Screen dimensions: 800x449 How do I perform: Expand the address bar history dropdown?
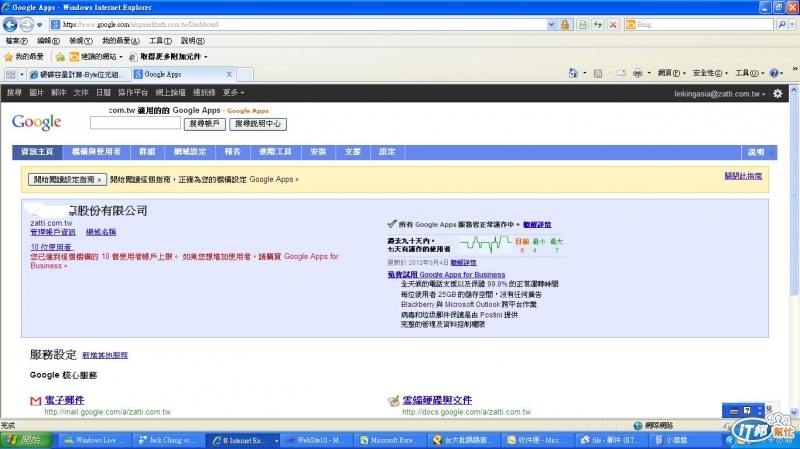click(552, 24)
